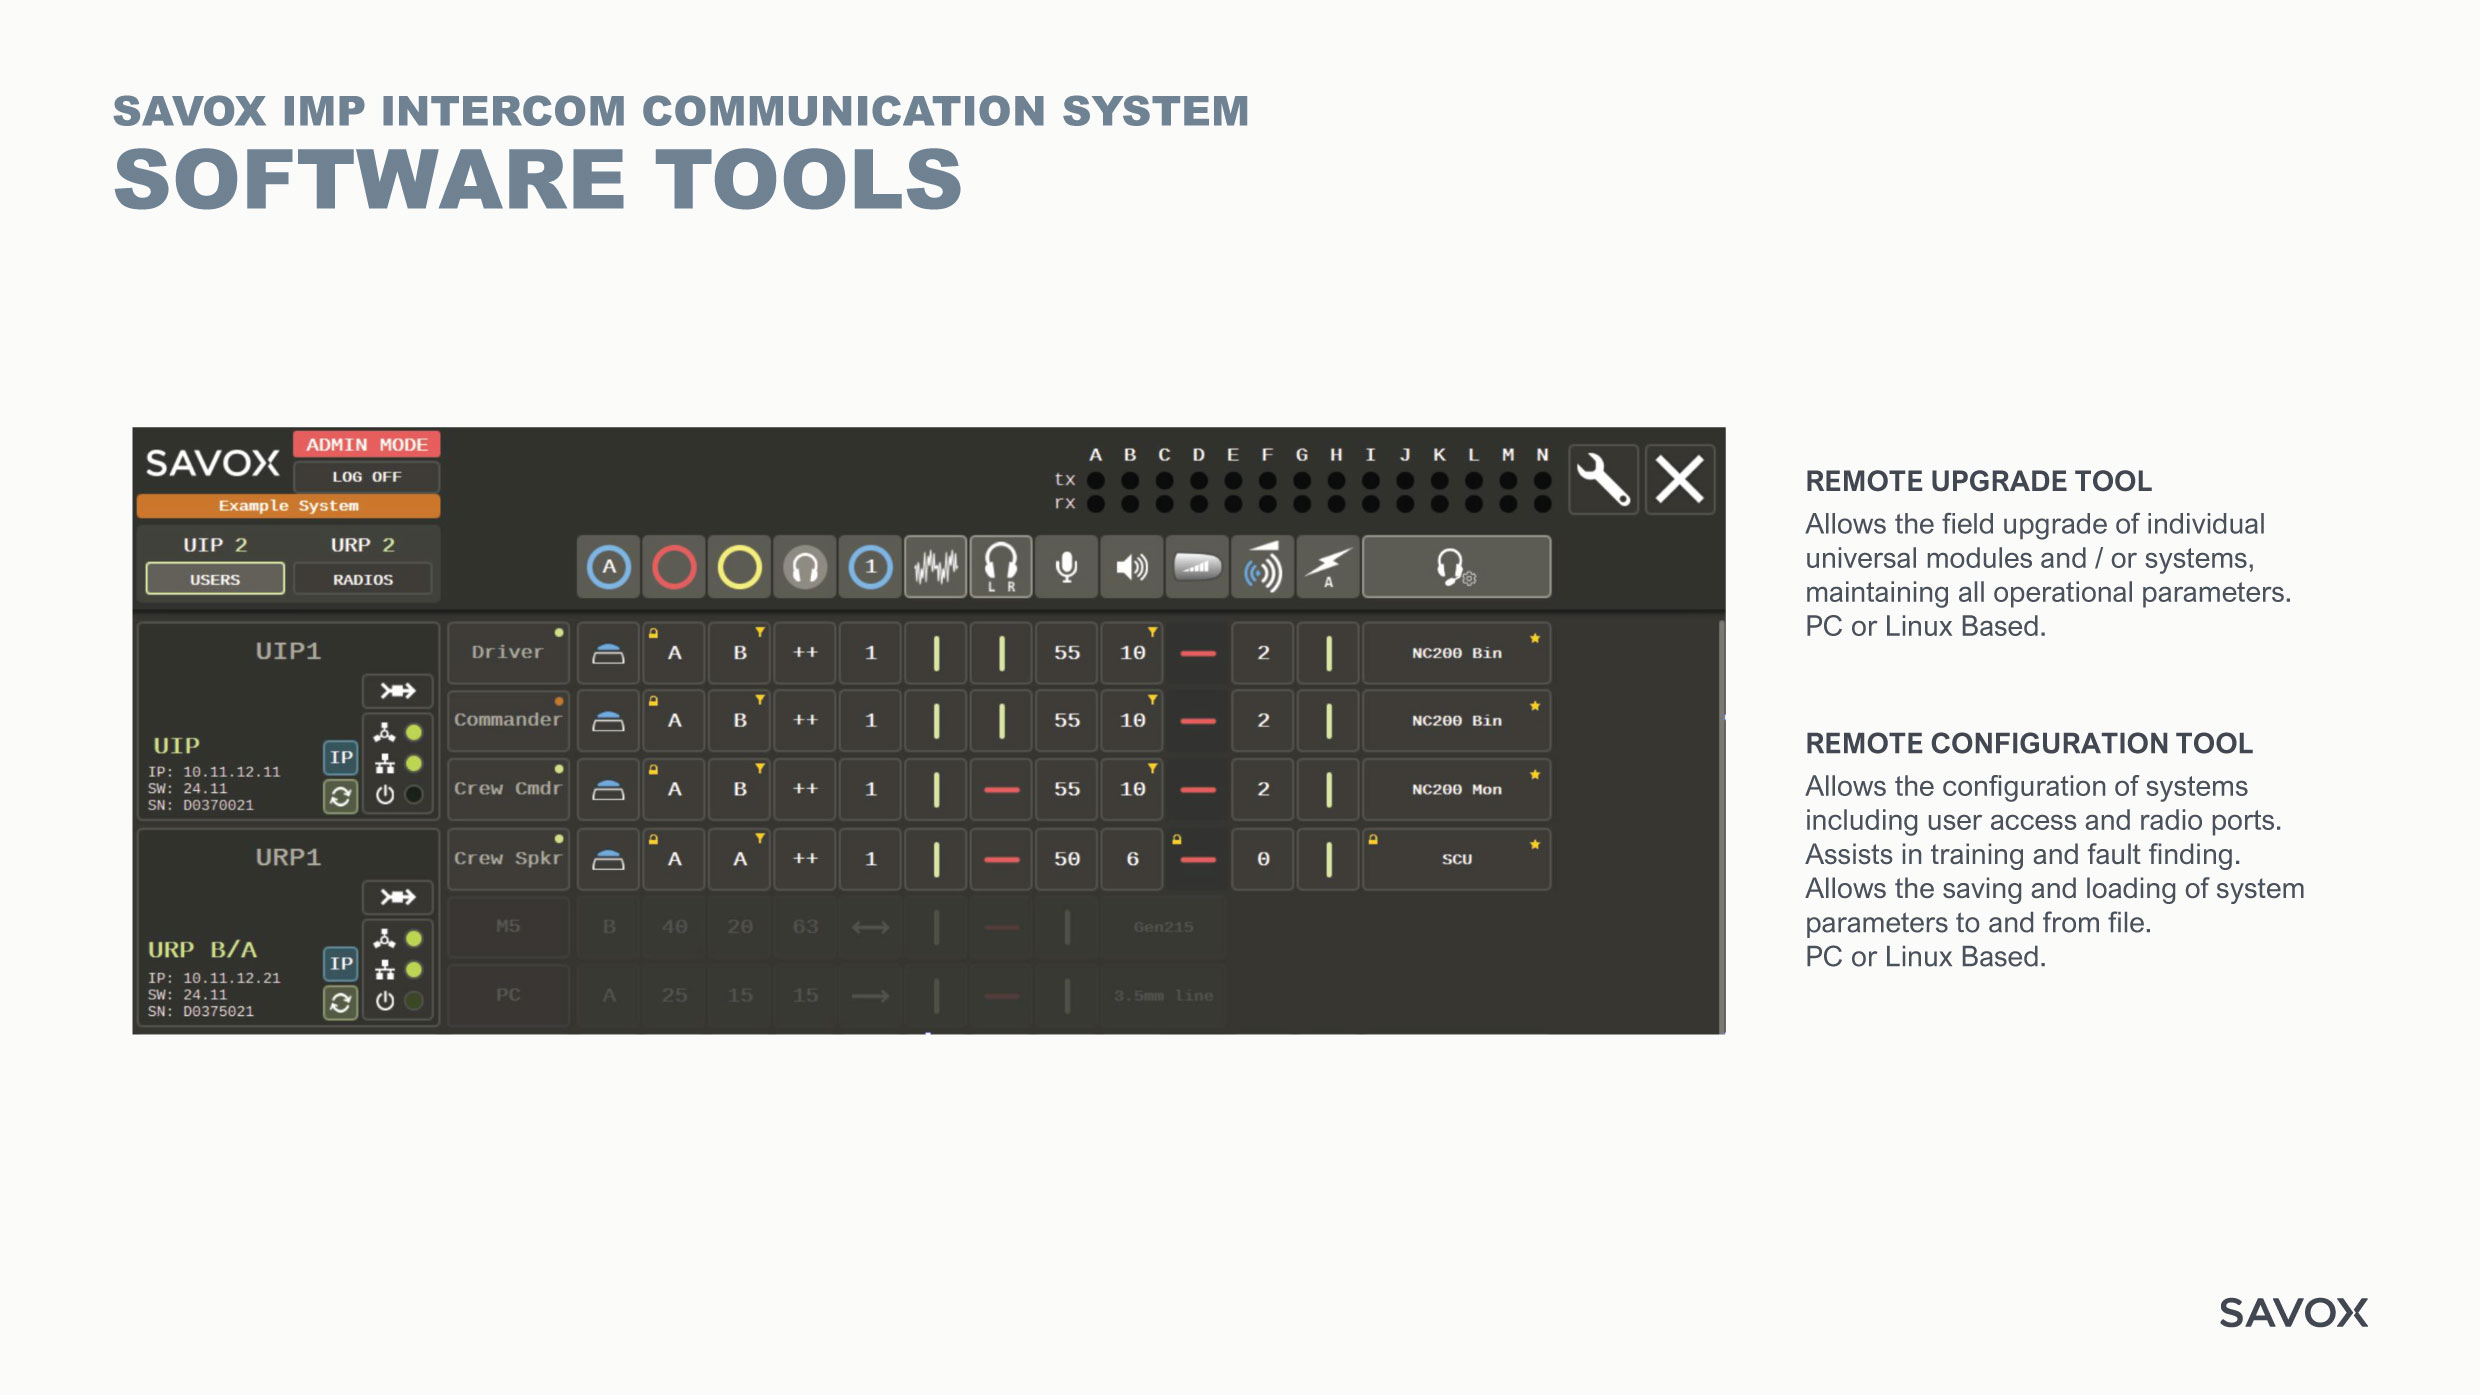Click the speaker volume column icon
The height and width of the screenshot is (1395, 2480).
(x=1132, y=568)
